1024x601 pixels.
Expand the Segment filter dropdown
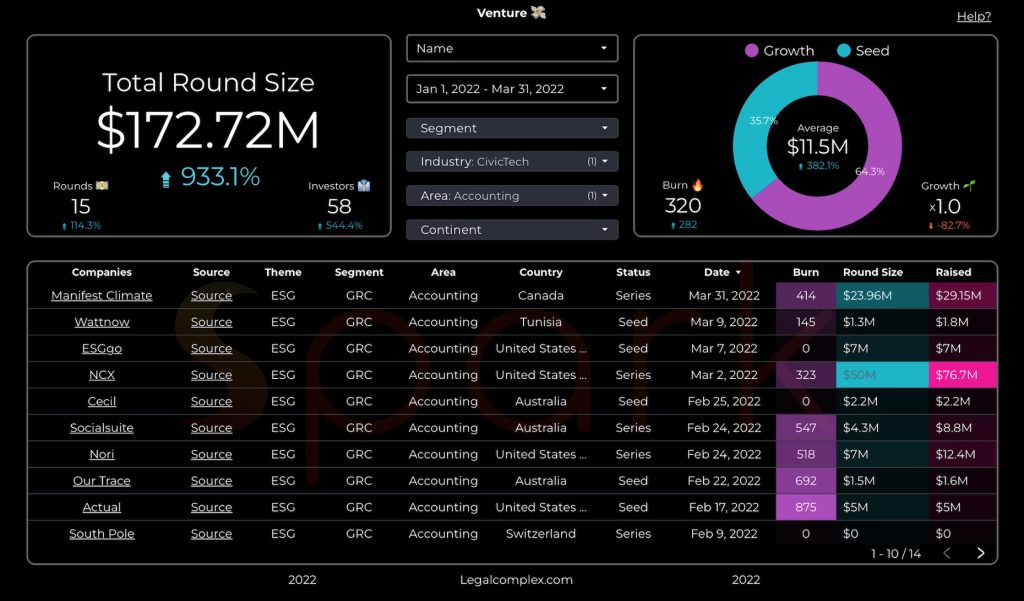(x=512, y=128)
